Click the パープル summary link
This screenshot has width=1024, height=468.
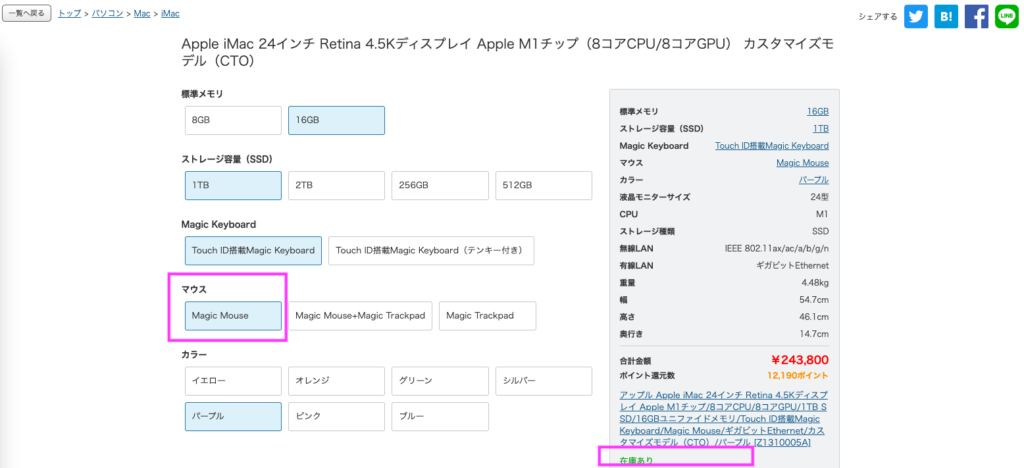814,179
